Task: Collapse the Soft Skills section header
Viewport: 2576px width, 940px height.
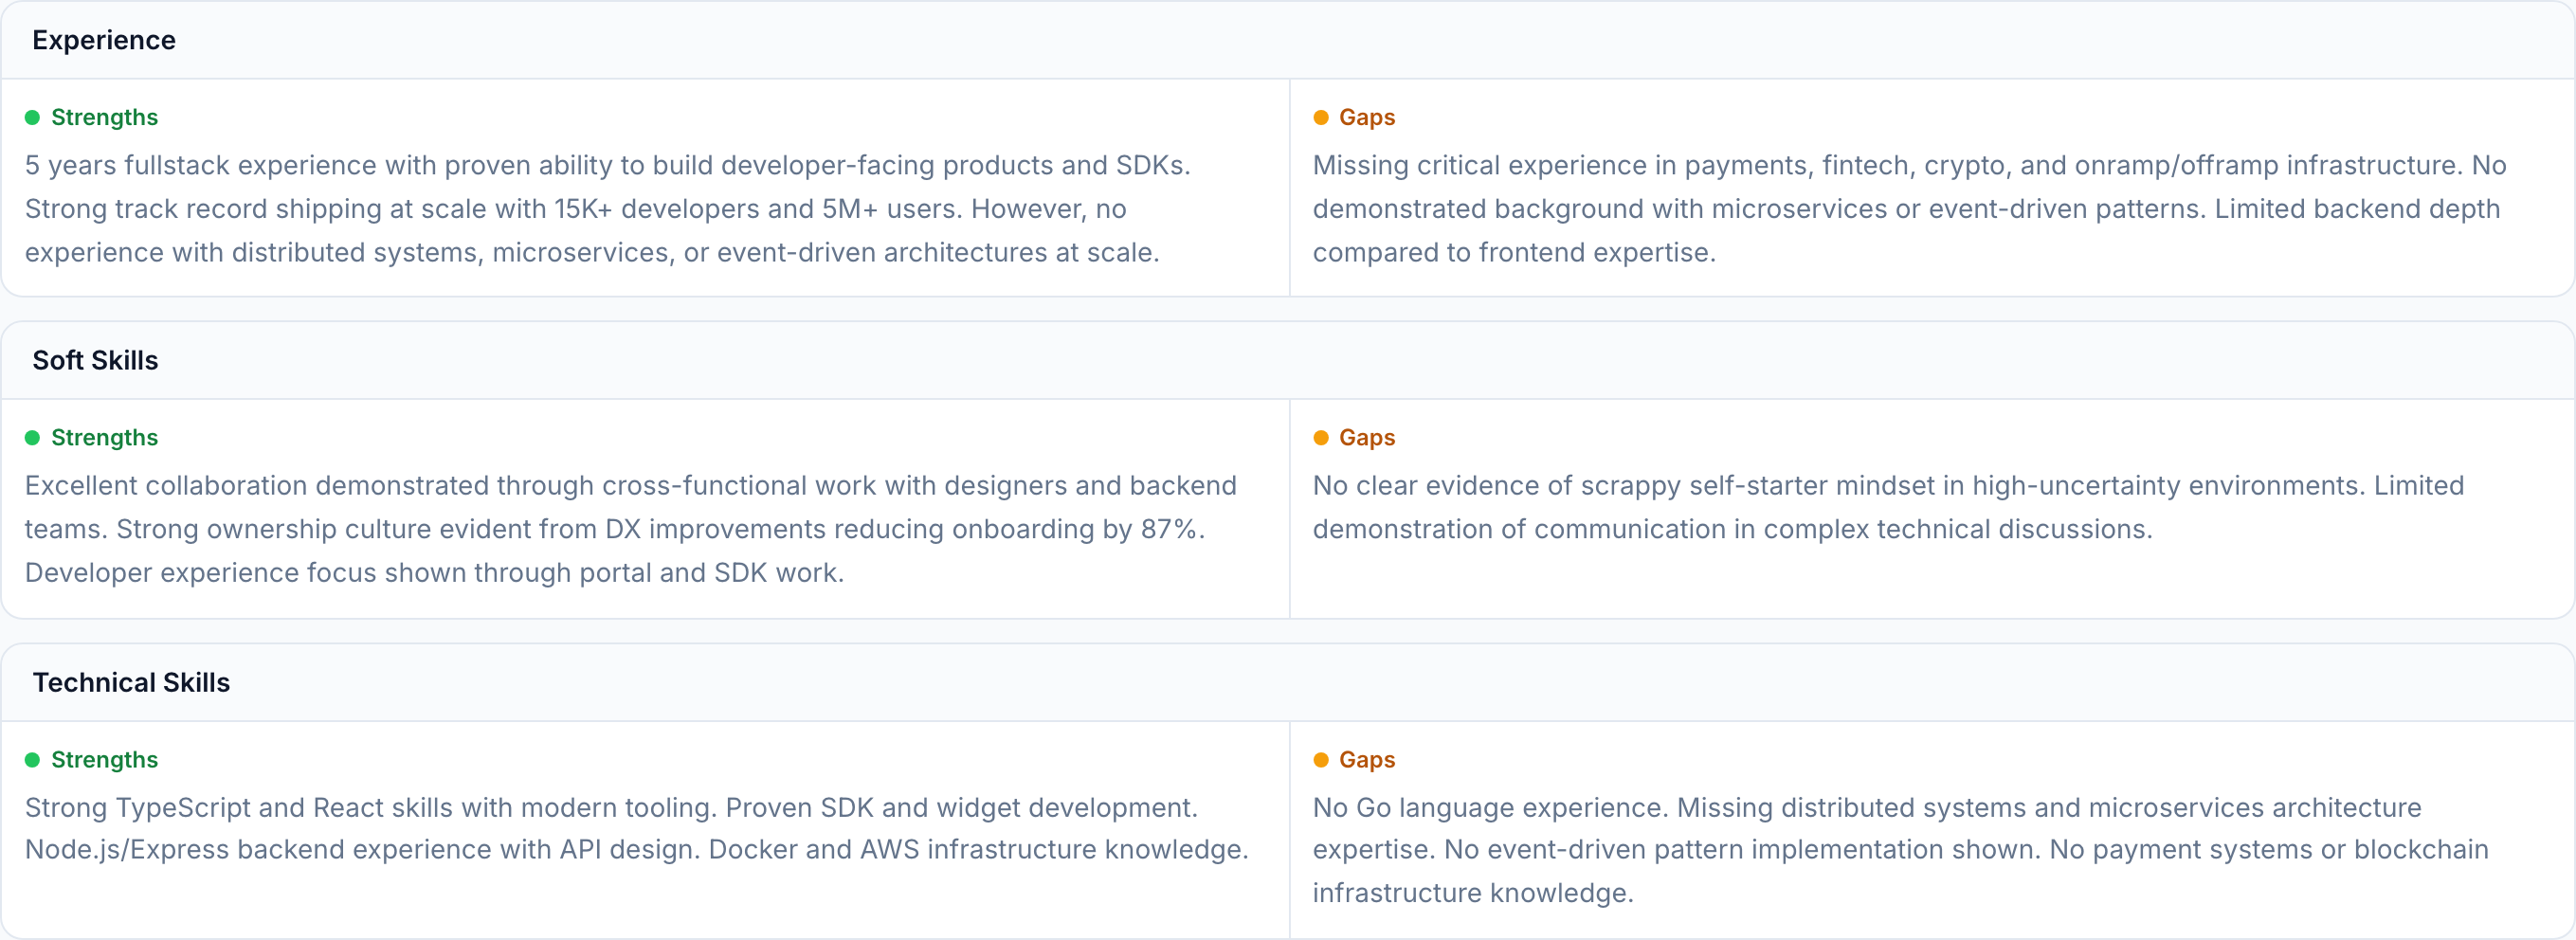Action: pyautogui.click(x=95, y=360)
